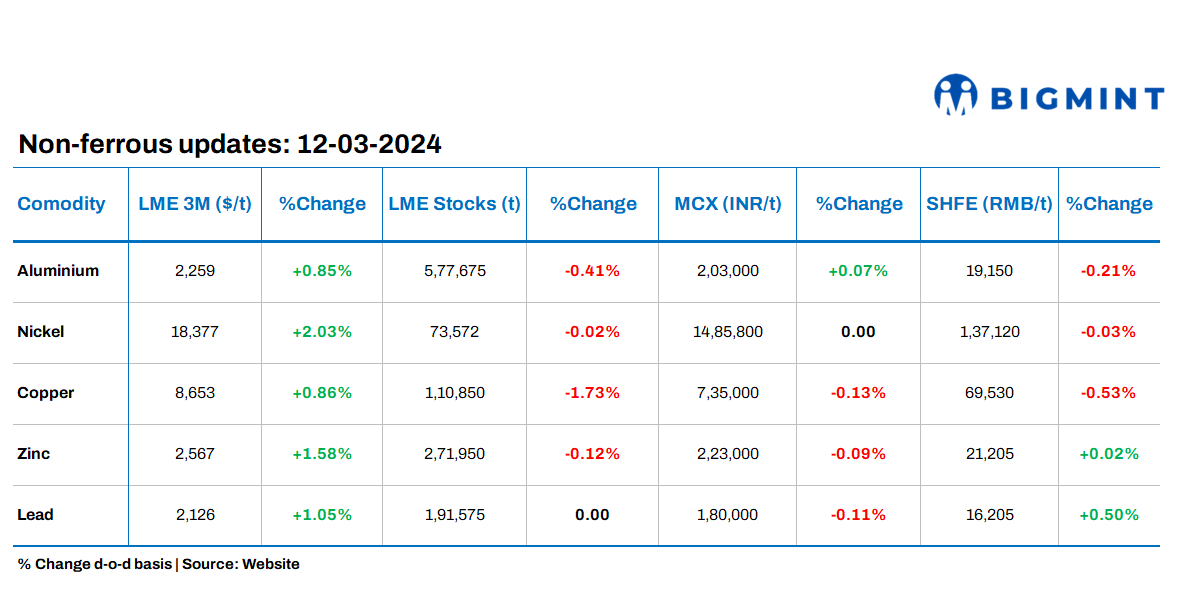Click Copper LME stocks change -1.73%
Viewport: 1200px width, 600px height.
tap(592, 393)
